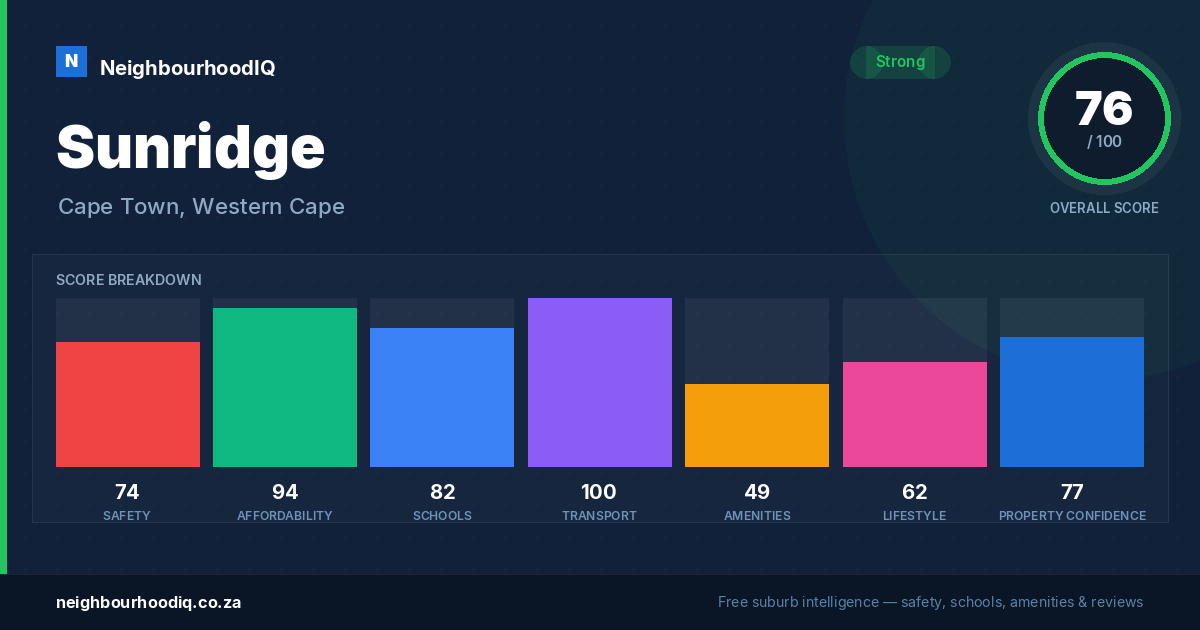Image resolution: width=1200 pixels, height=630 pixels.
Task: Click the Cape Town, Western Cape subtitle
Action: coord(201,207)
